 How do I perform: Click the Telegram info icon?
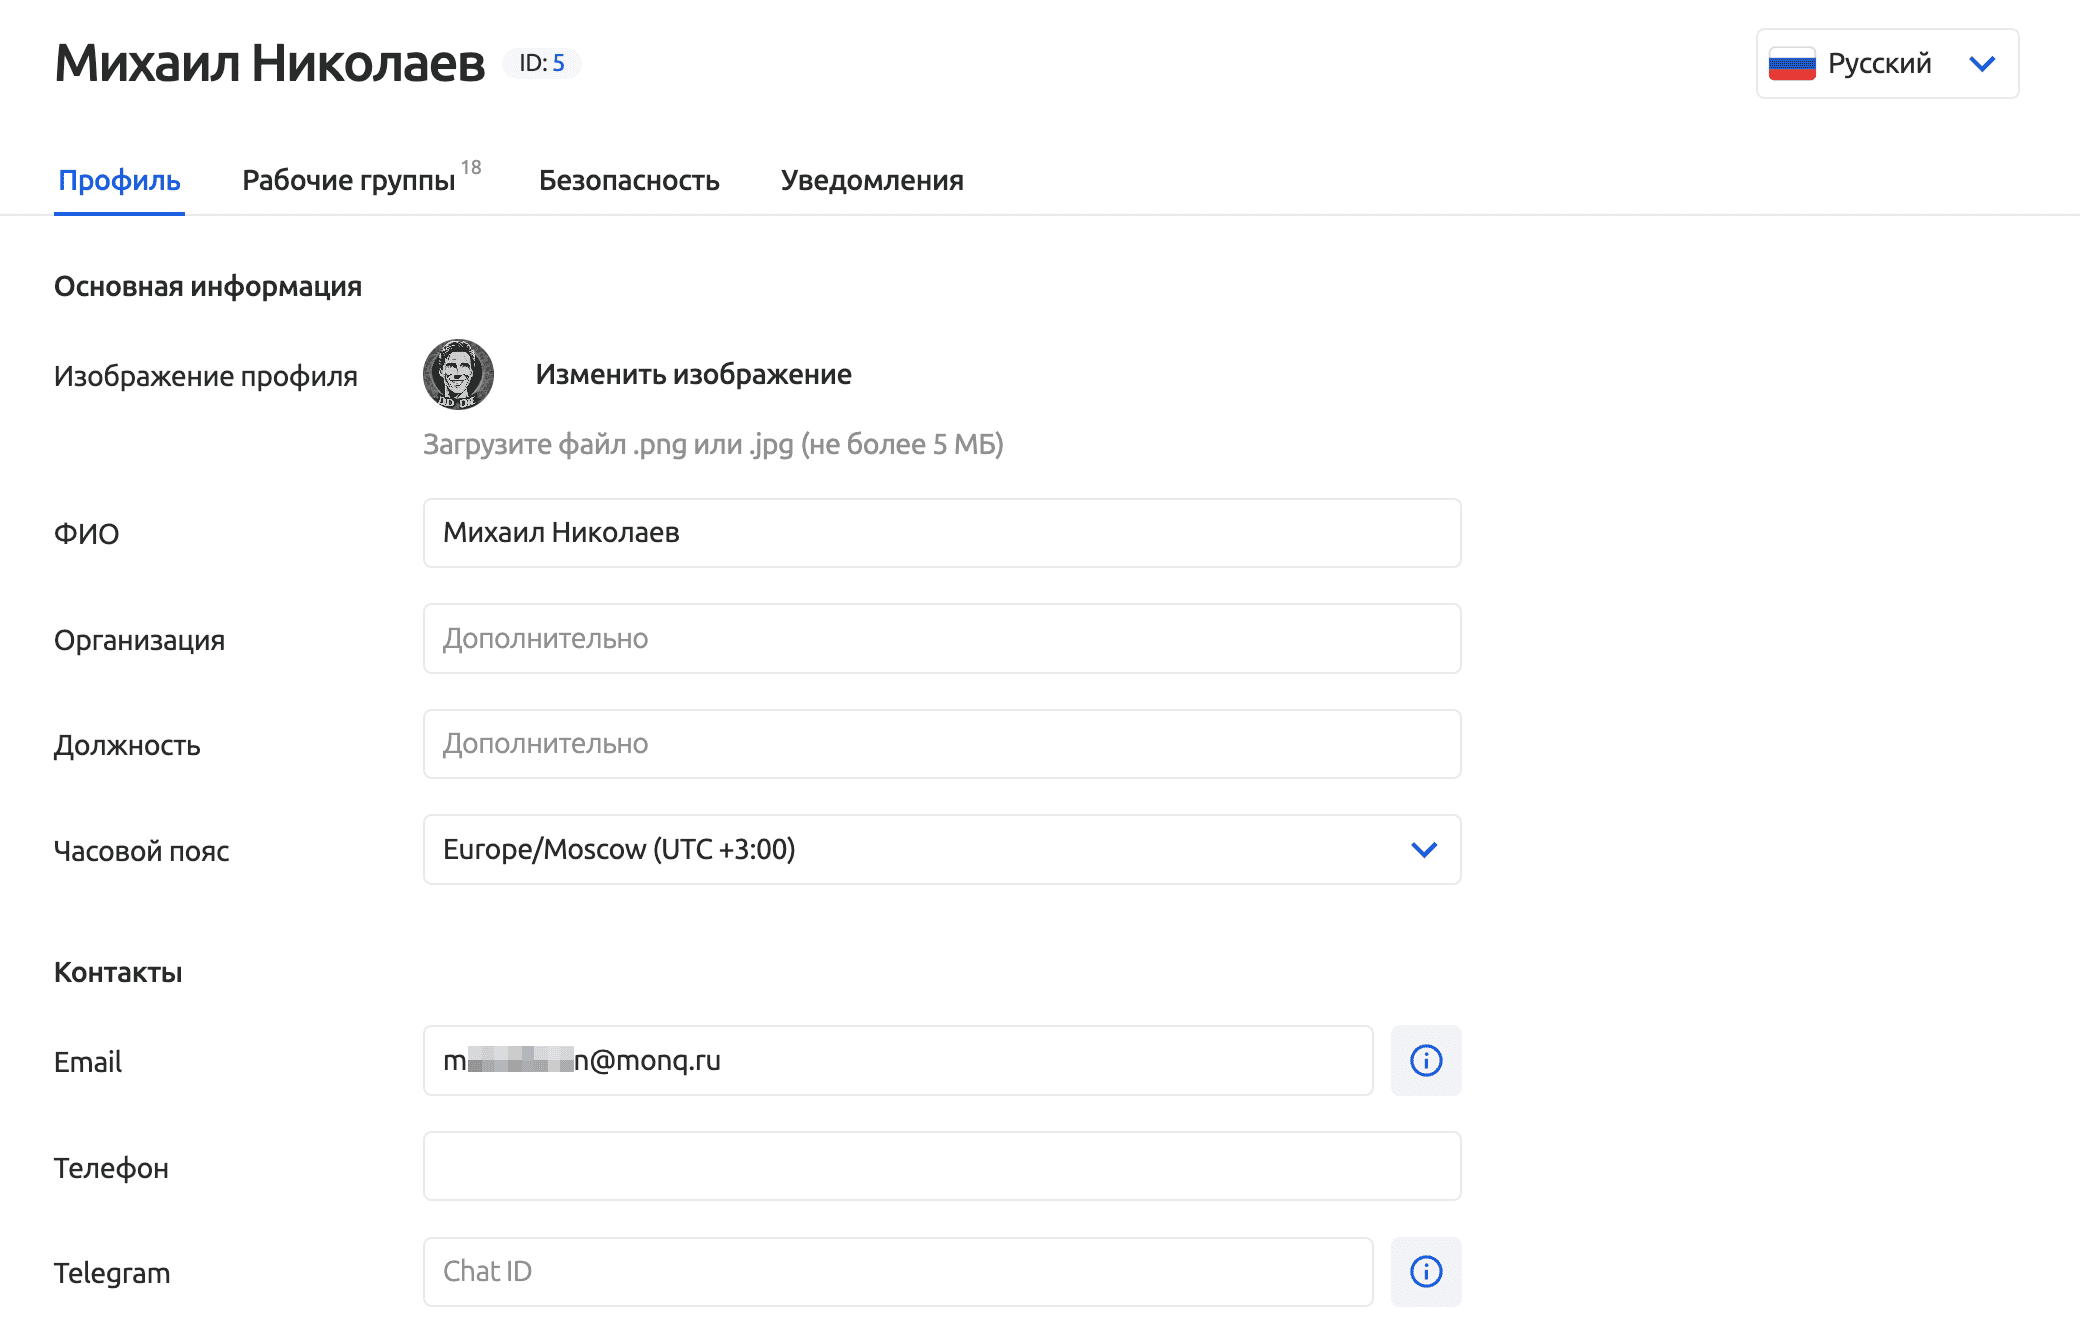click(1425, 1271)
